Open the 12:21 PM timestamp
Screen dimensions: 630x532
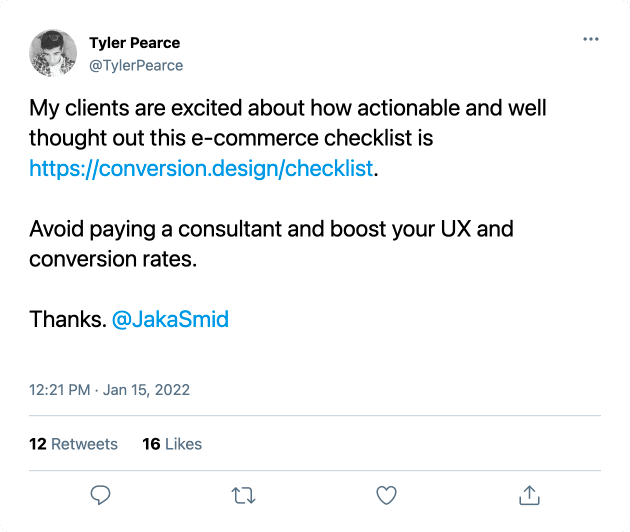[59, 390]
